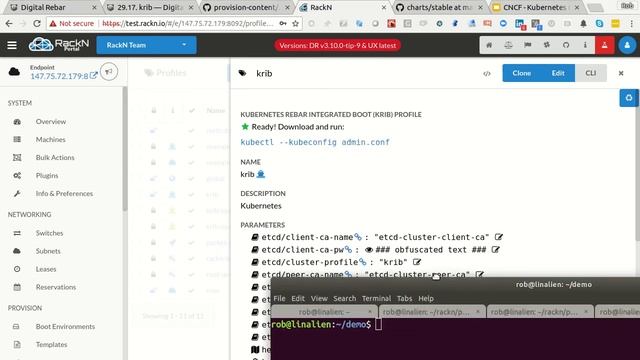Image resolution: width=640 pixels, height=360 pixels.
Task: Open Leases under Networking
Action: 46,269
